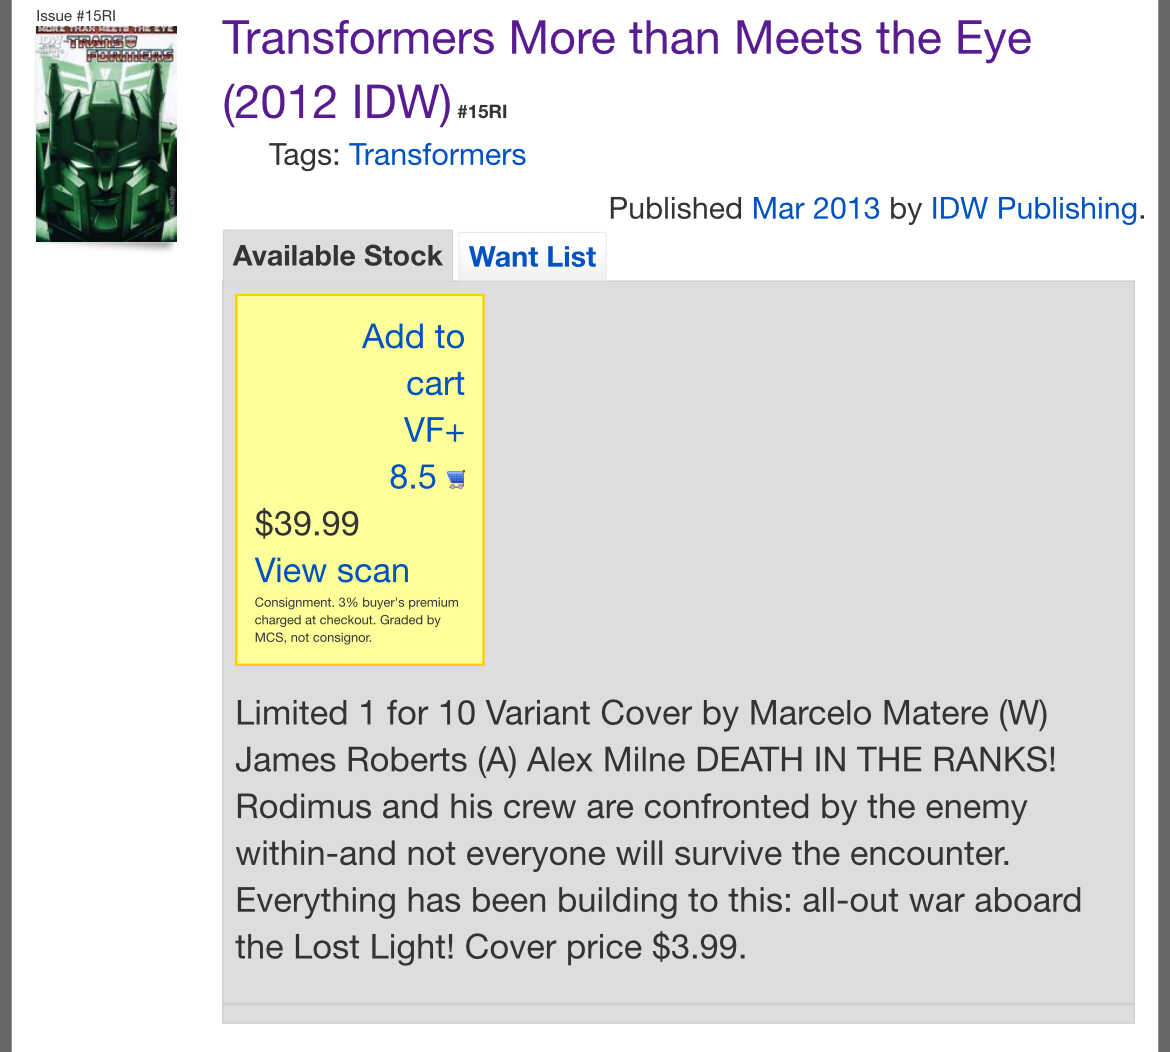The image size is (1170, 1052).
Task: Open the View scan link
Action: (x=332, y=571)
